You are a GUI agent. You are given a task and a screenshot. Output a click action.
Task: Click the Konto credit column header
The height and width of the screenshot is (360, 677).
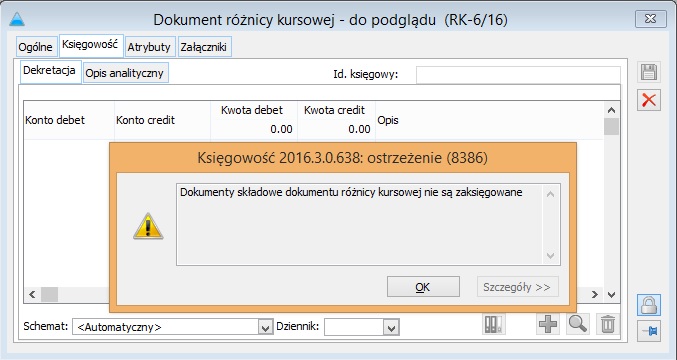(162, 120)
